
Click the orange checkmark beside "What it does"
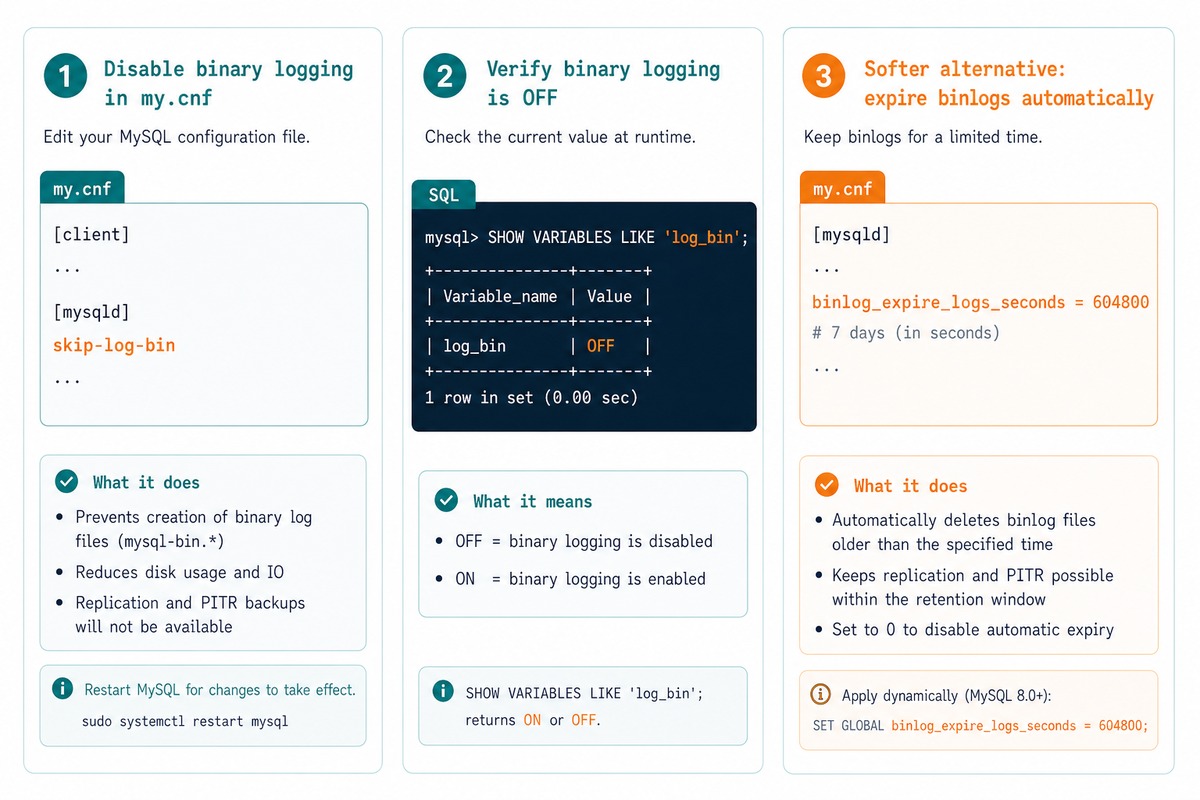826,486
